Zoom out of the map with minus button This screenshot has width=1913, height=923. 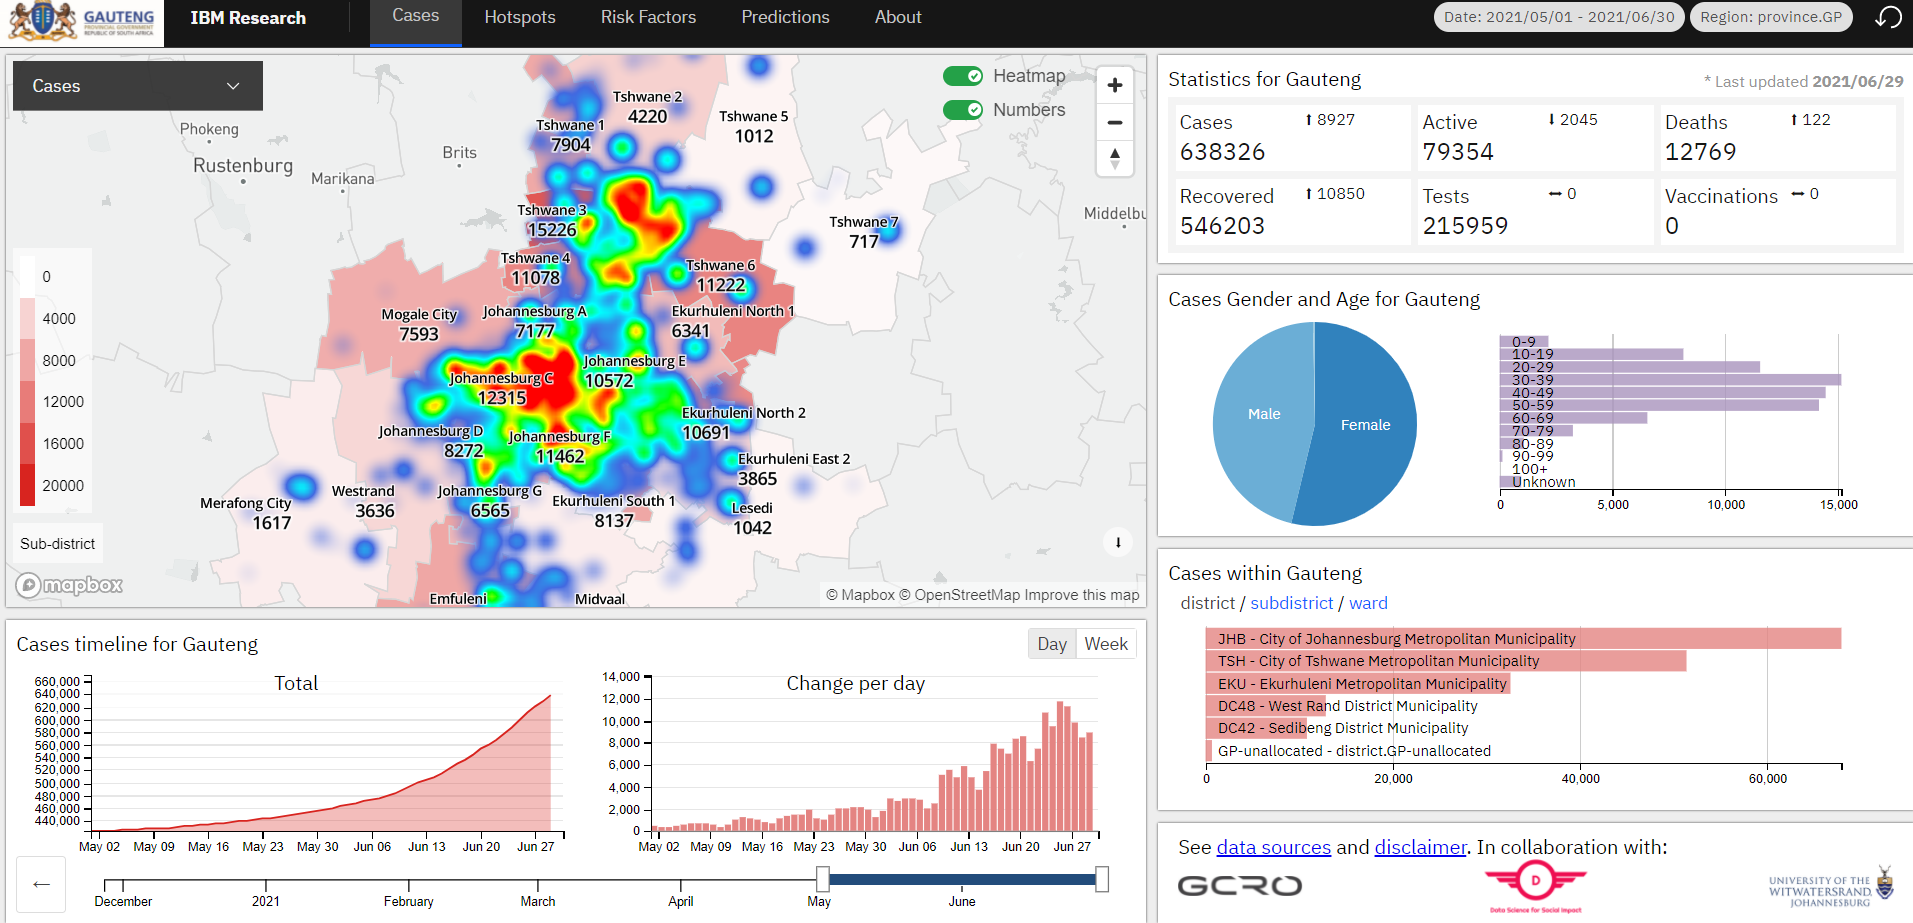pyautogui.click(x=1115, y=123)
